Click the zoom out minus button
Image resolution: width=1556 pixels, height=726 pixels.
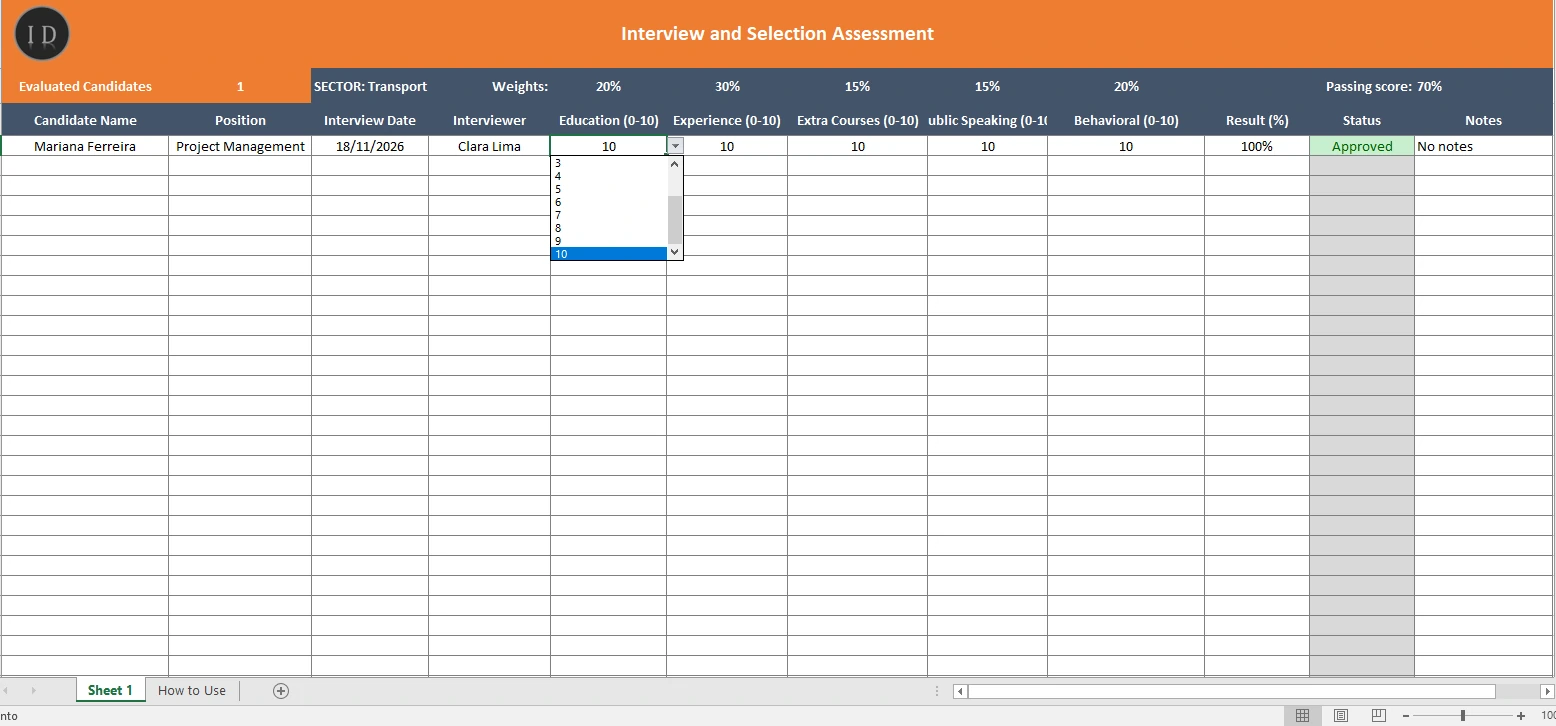1406,716
